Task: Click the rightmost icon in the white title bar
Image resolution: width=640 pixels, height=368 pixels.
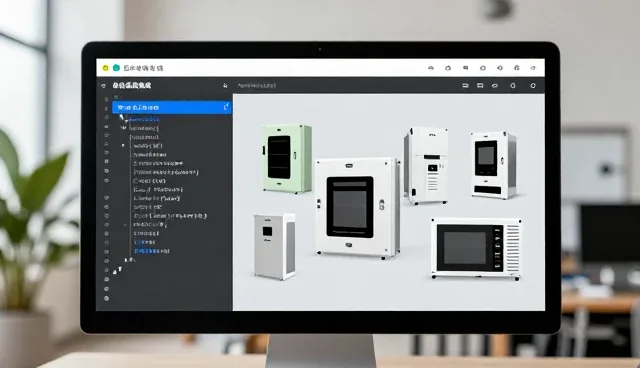Action: point(533,68)
